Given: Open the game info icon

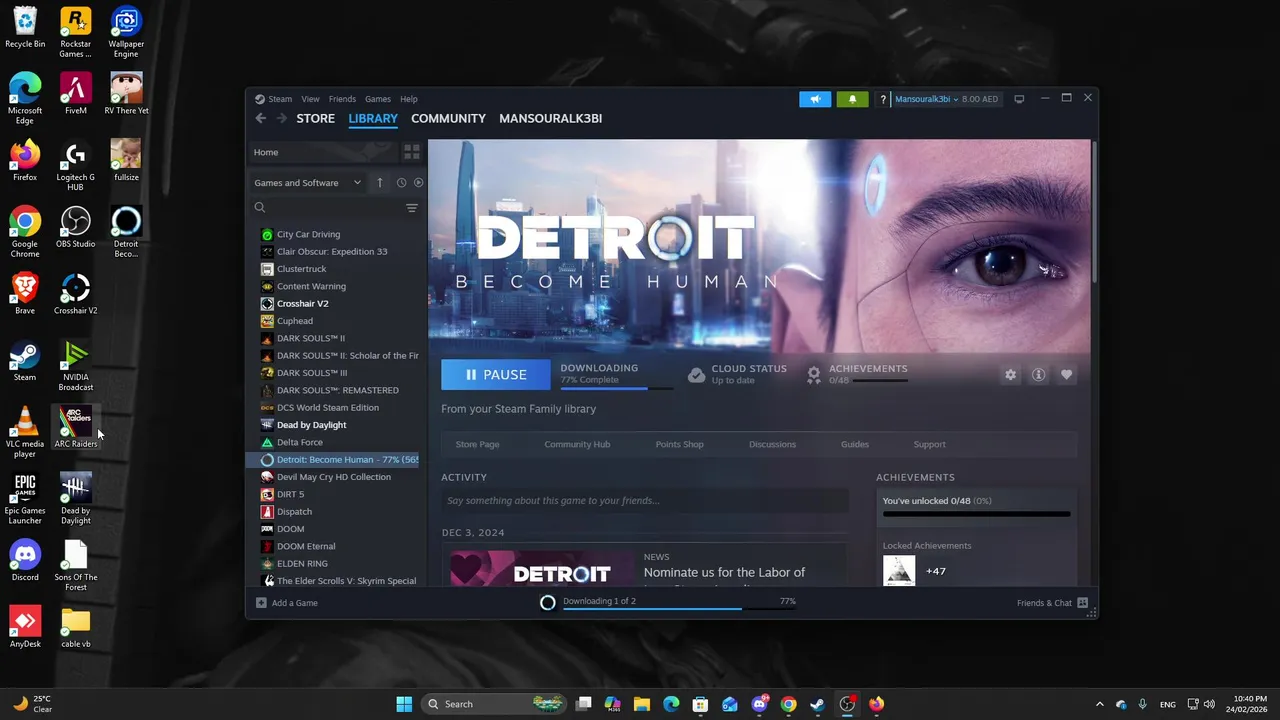Looking at the screenshot, I should [x=1038, y=374].
